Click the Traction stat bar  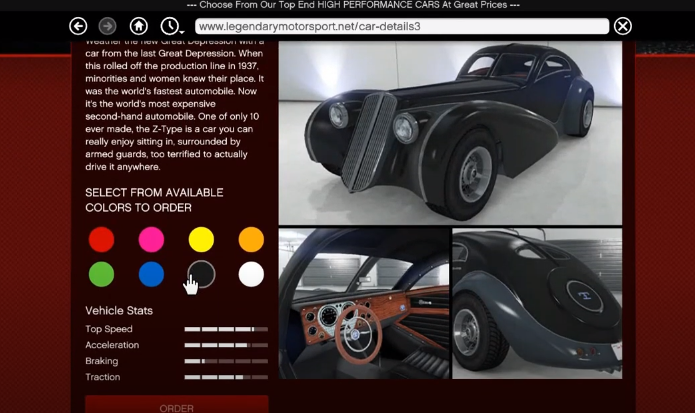pyautogui.click(x=226, y=377)
